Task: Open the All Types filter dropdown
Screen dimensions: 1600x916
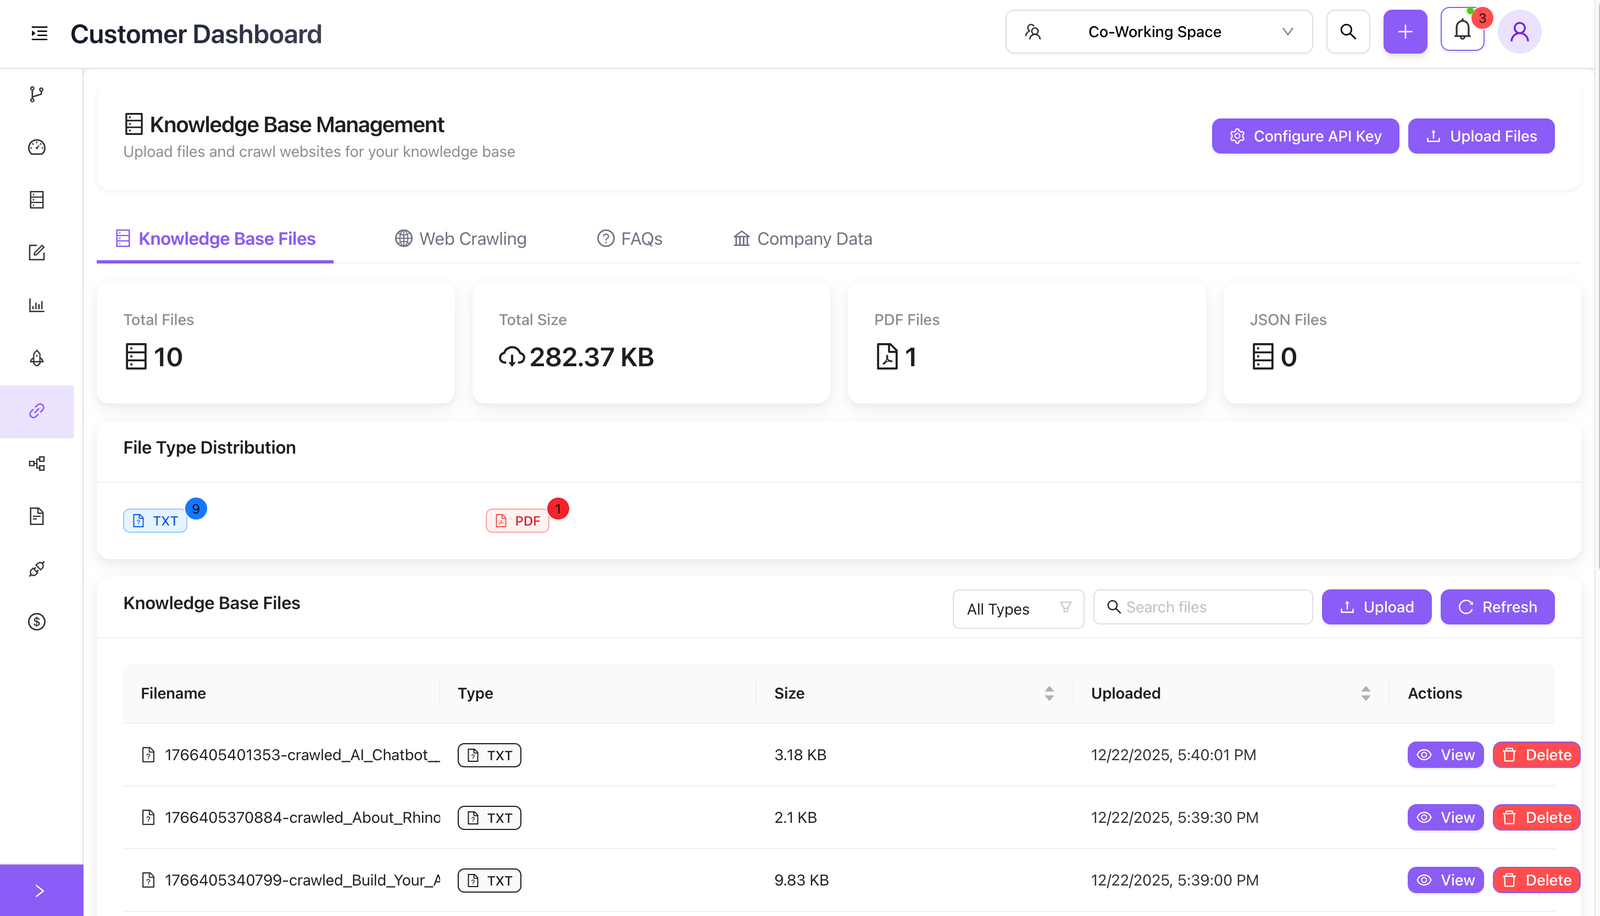Action: tap(1017, 608)
